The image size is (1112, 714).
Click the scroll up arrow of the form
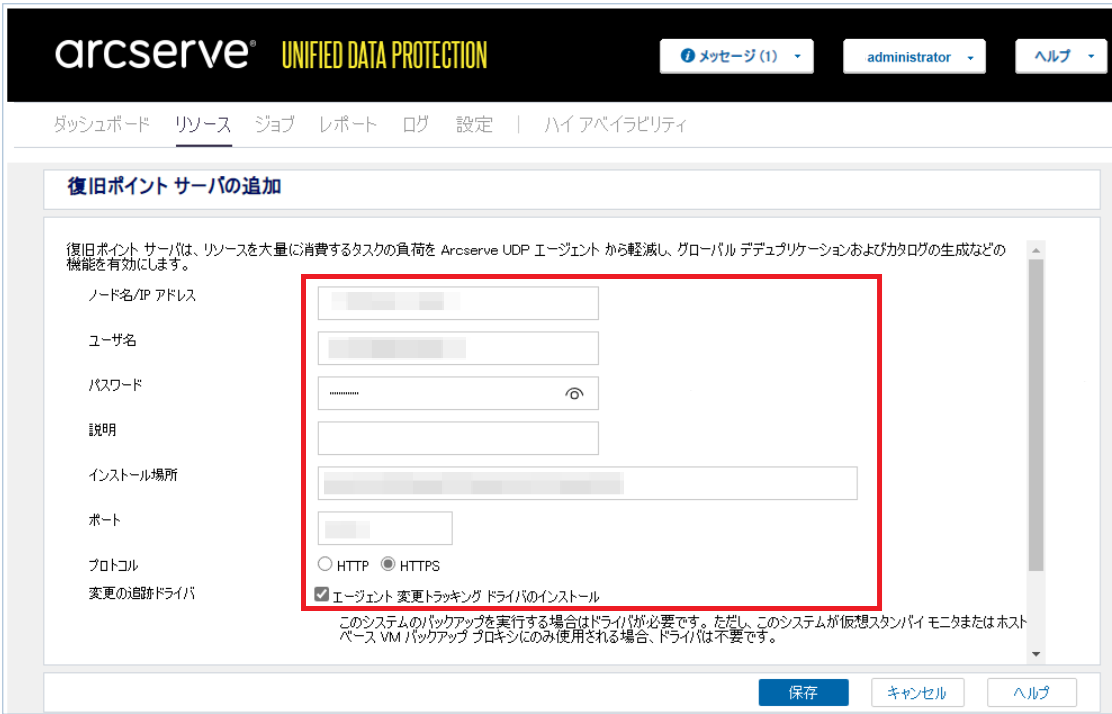[1036, 250]
